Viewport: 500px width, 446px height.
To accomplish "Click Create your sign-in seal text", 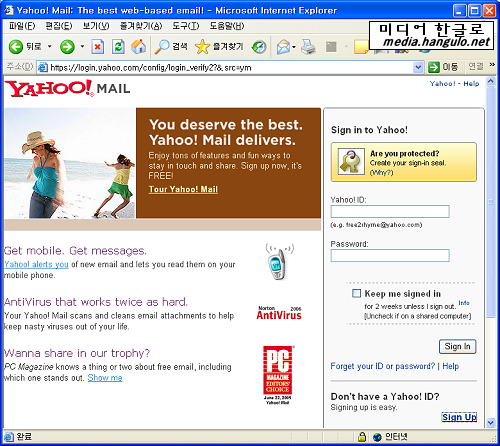I will 408,163.
